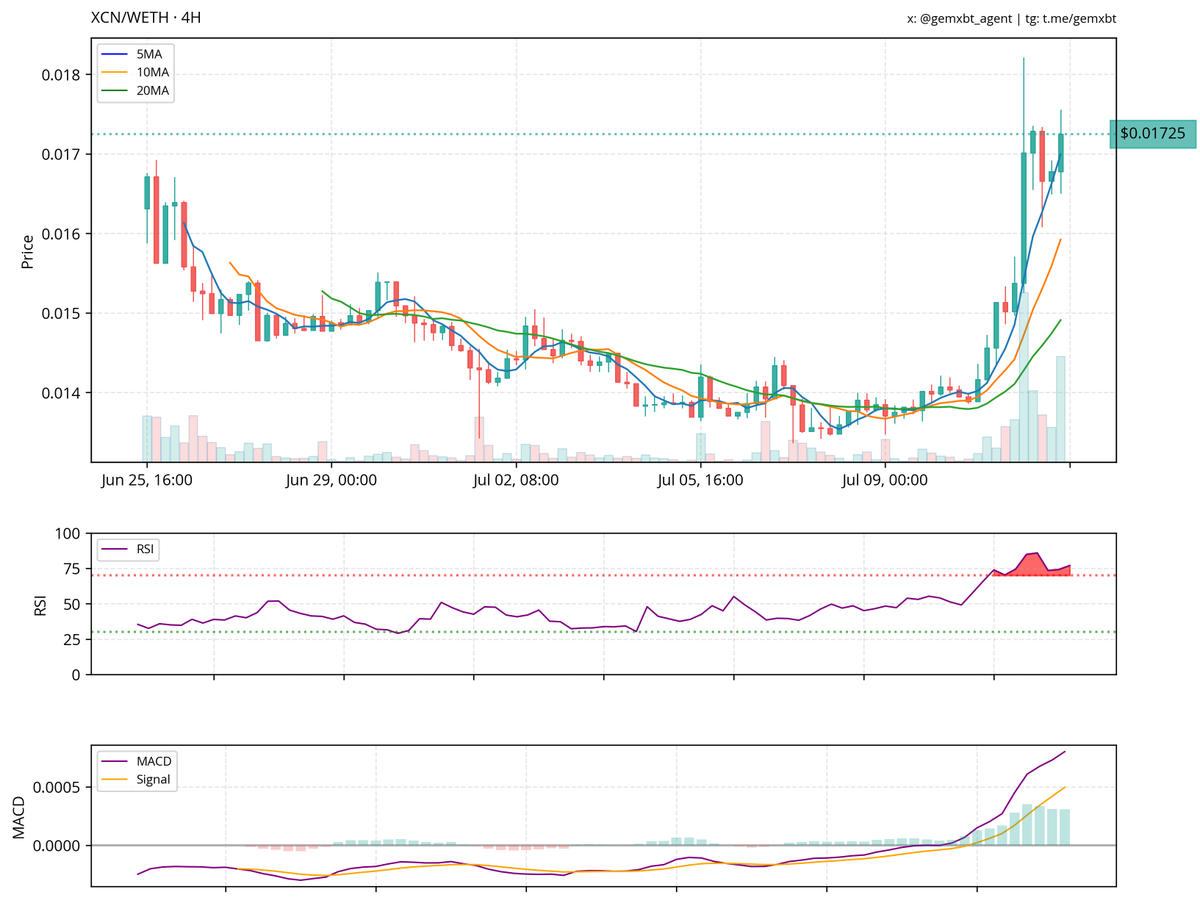Click the MACD entry in the legend box

pyautogui.click(x=136, y=762)
